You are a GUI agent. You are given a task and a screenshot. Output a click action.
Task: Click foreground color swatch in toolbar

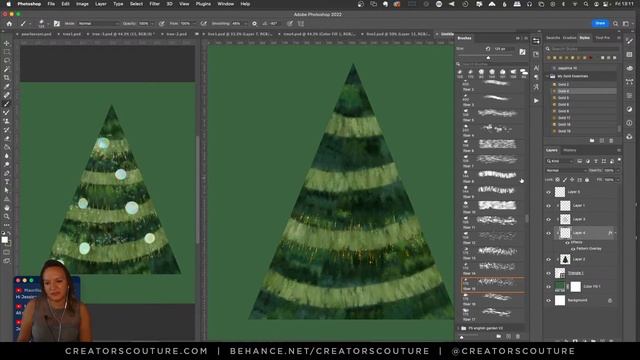pyautogui.click(x=4, y=240)
